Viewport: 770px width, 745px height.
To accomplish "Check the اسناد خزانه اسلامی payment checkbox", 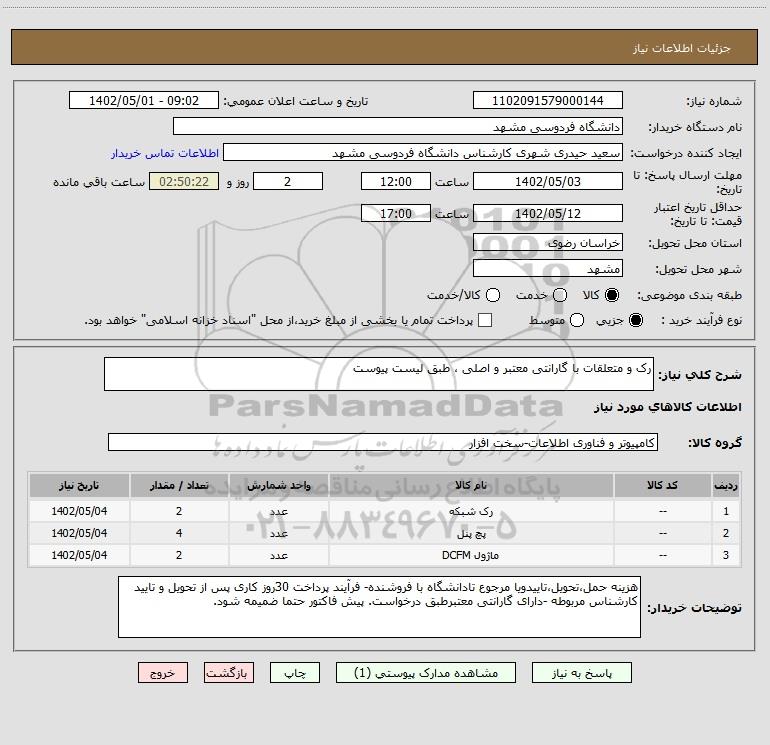I will pos(485,320).
